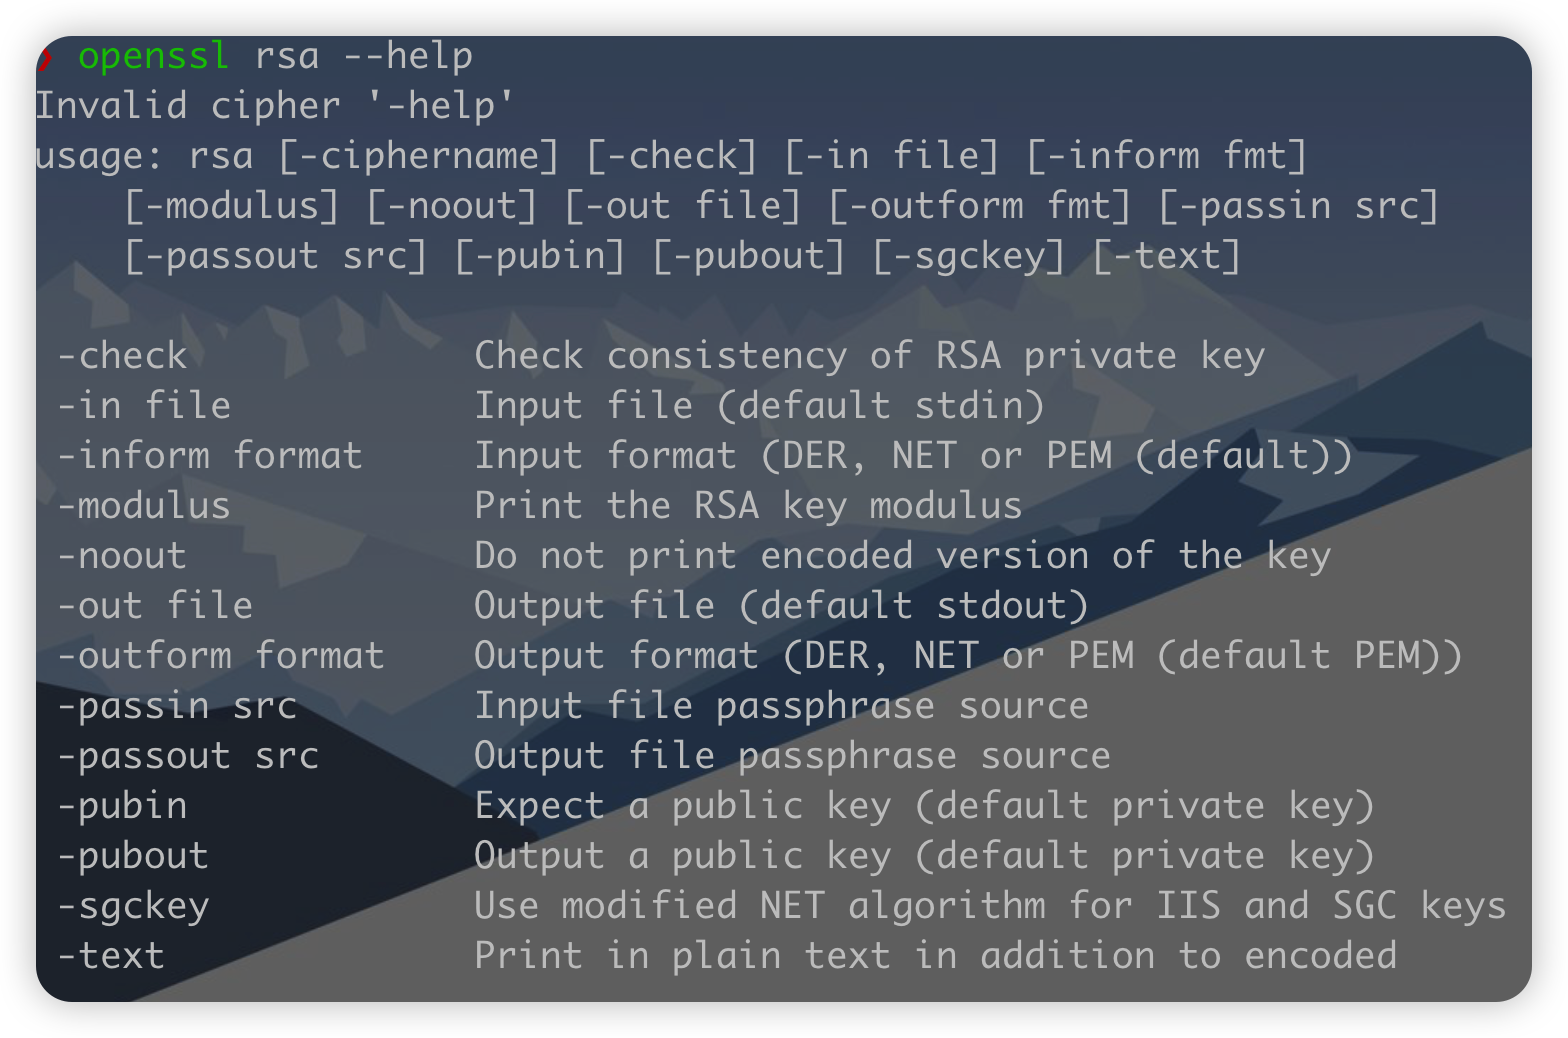Select the '-passin src' option entry

177,706
